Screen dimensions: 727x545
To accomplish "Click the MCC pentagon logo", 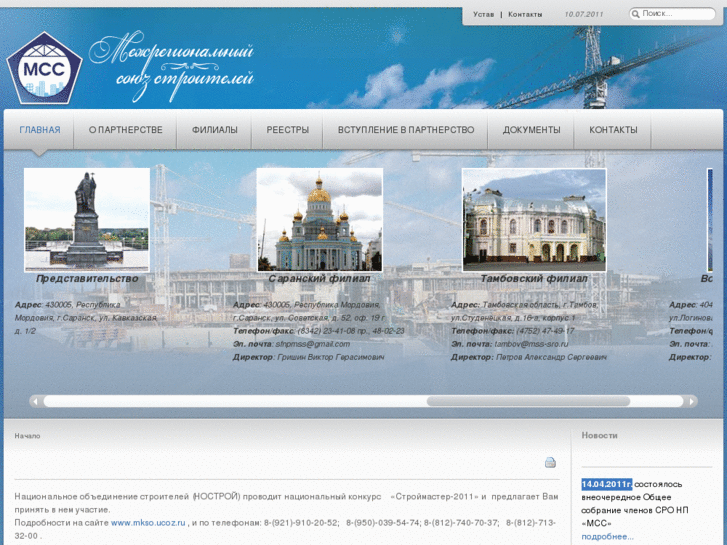I will [45, 68].
